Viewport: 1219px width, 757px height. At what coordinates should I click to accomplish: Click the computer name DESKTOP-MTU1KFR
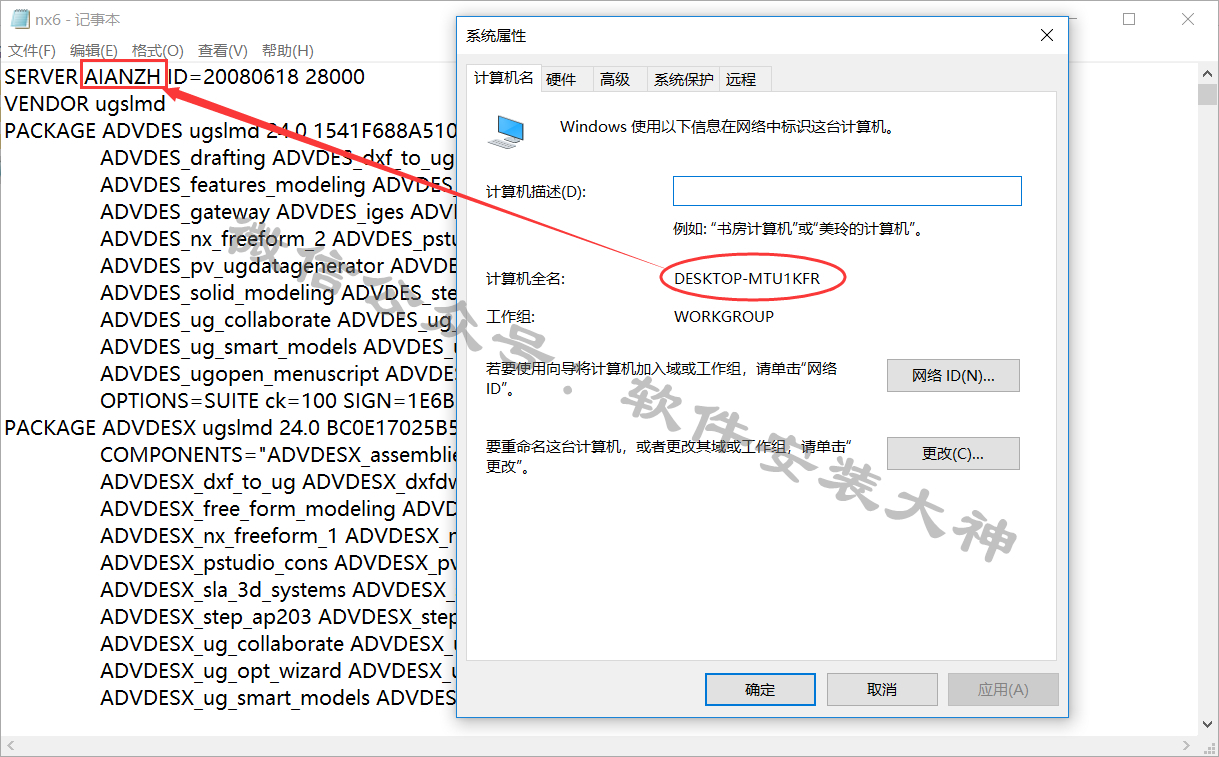pos(747,279)
